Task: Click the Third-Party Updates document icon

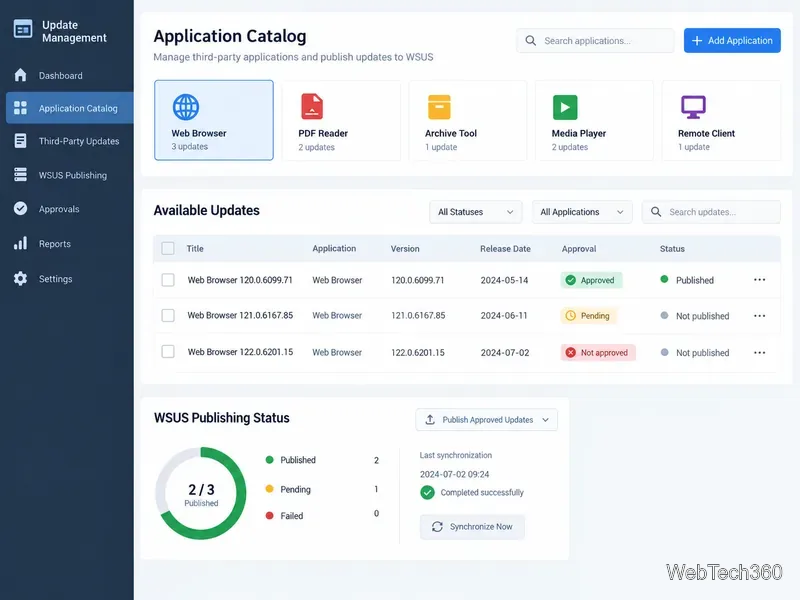Action: pyautogui.click(x=20, y=141)
